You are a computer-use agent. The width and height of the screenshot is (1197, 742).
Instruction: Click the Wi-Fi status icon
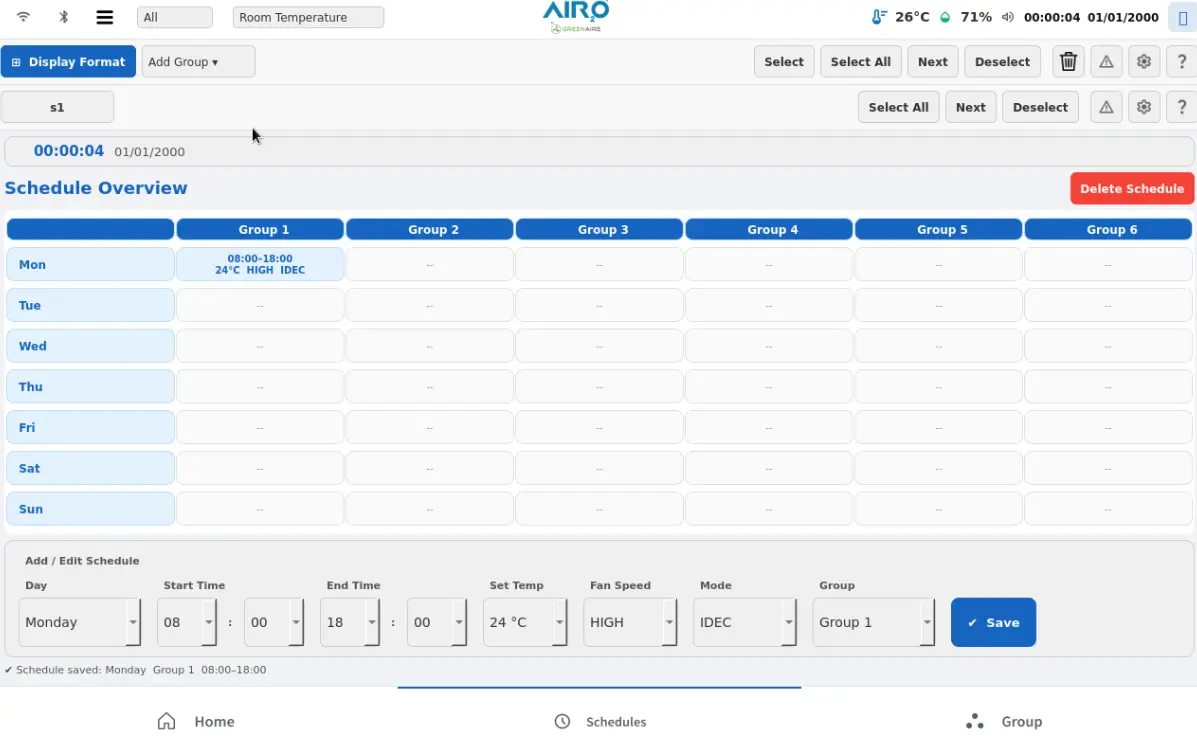[x=23, y=17]
